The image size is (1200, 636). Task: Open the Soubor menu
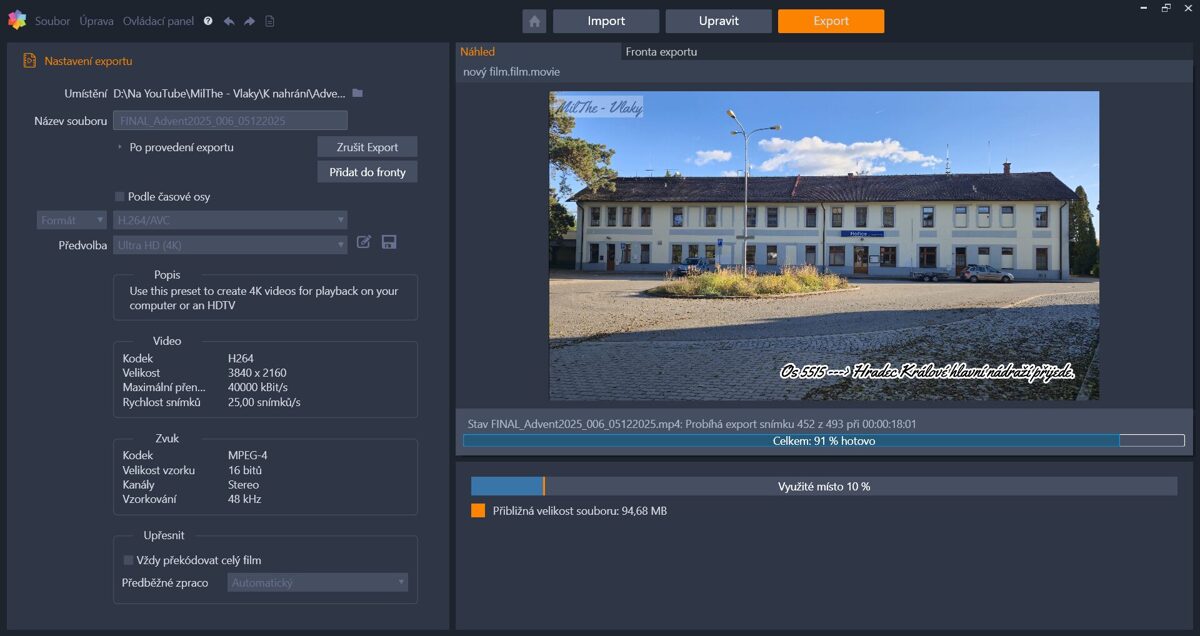[x=52, y=21]
